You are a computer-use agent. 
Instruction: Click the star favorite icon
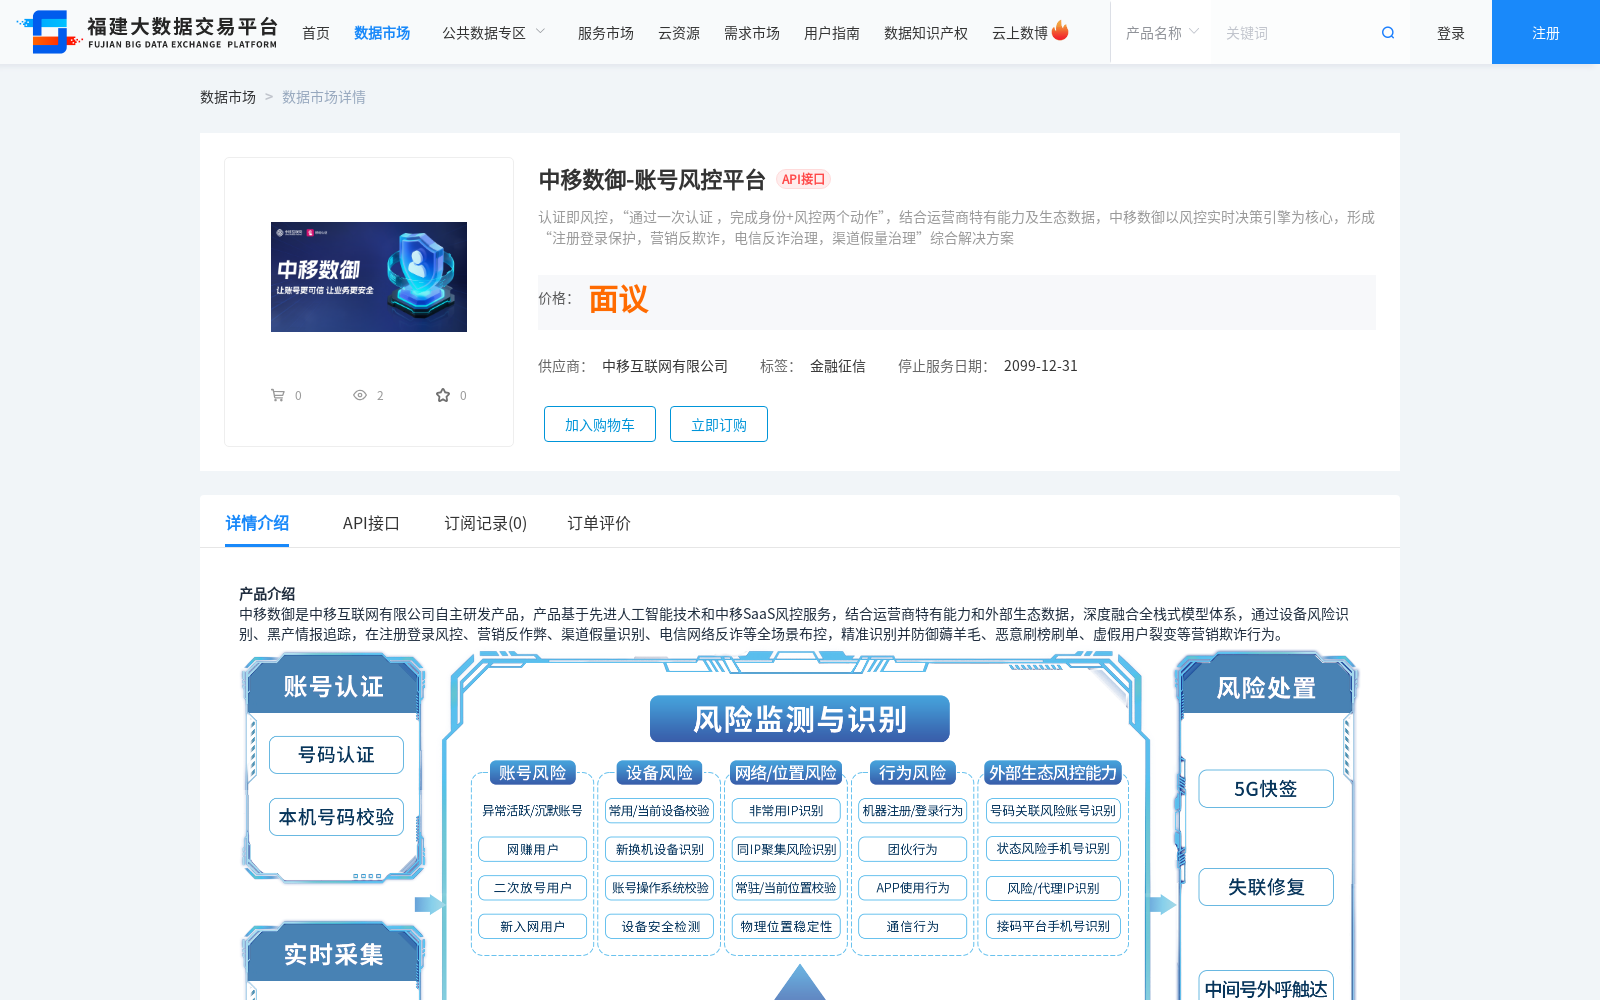click(443, 395)
